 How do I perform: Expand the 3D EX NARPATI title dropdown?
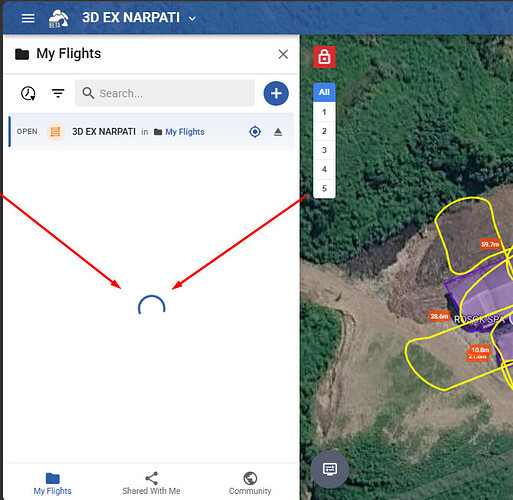(192, 18)
